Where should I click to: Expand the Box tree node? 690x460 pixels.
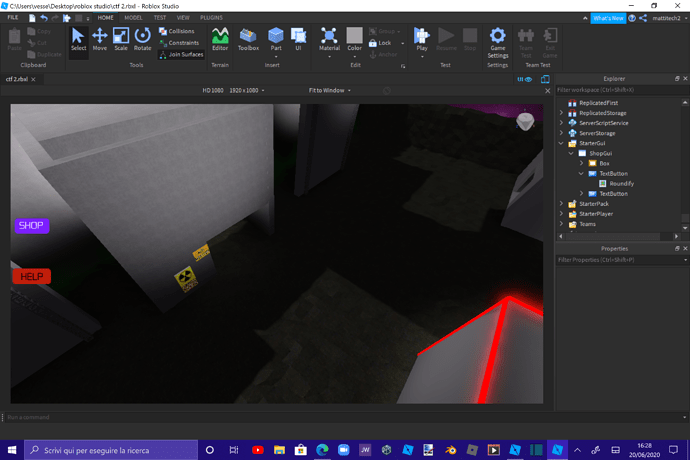581,163
